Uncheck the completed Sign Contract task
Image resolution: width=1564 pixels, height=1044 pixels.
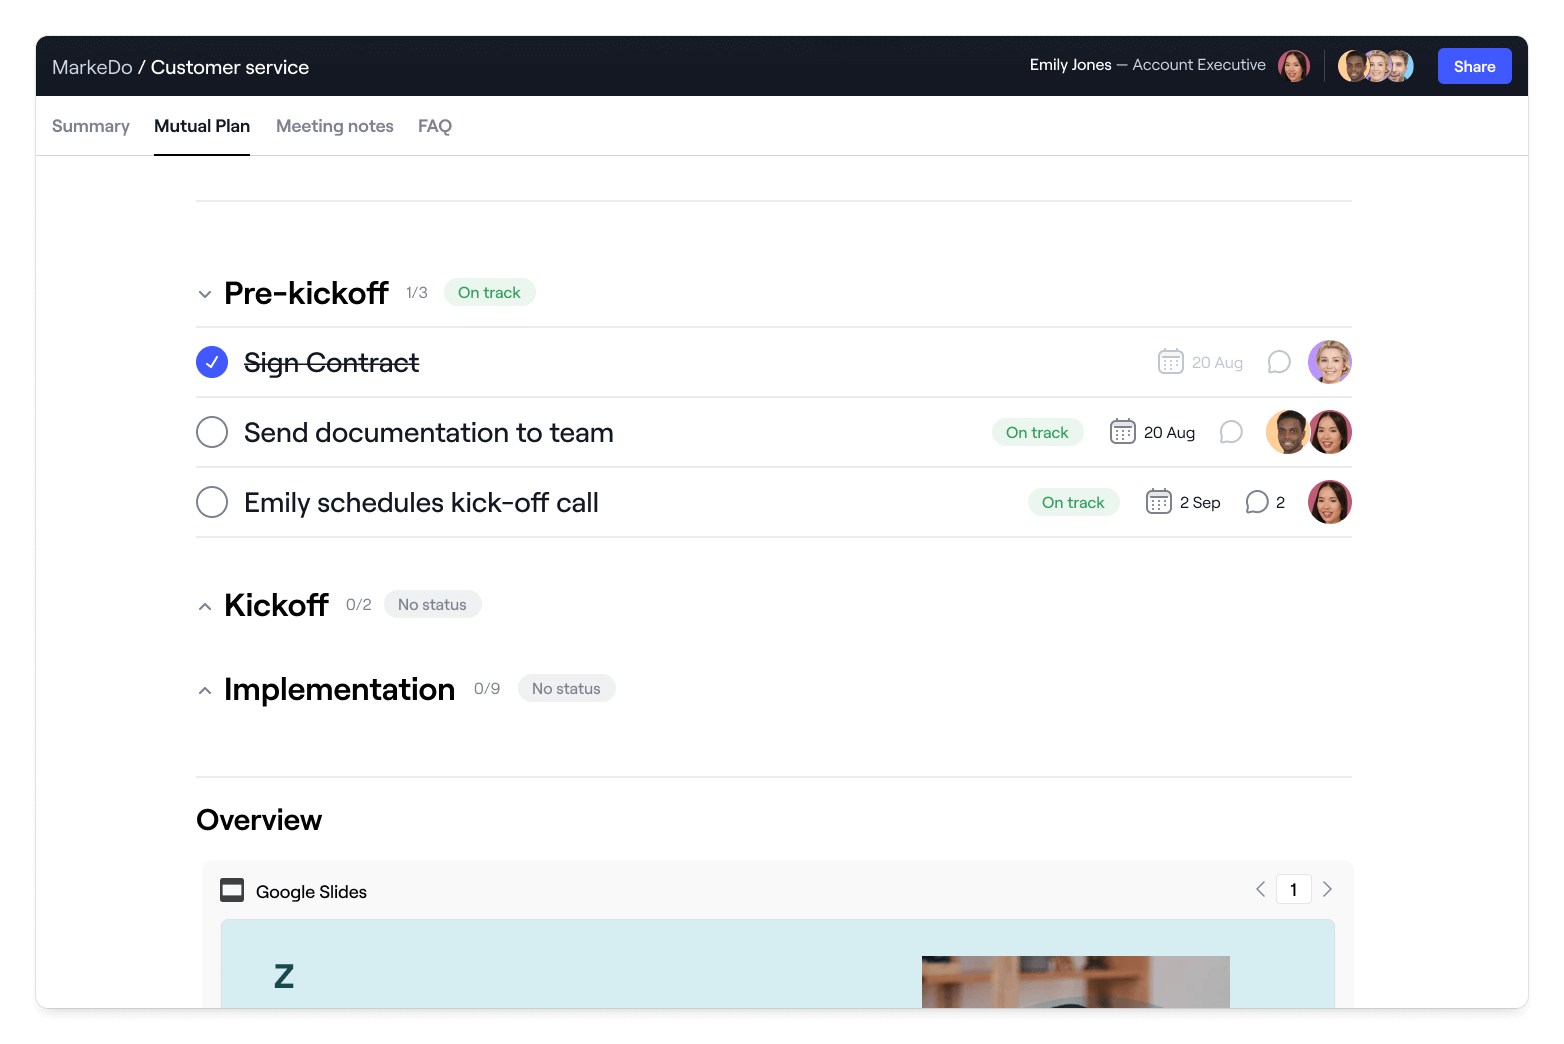point(211,362)
